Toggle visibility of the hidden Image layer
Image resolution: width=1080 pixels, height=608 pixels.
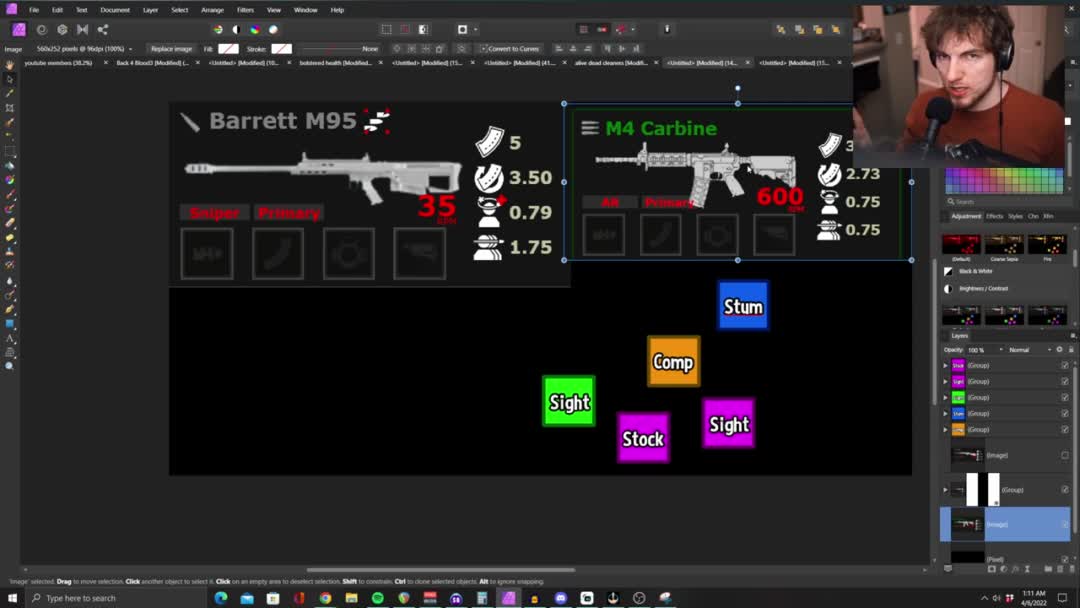click(x=1064, y=455)
